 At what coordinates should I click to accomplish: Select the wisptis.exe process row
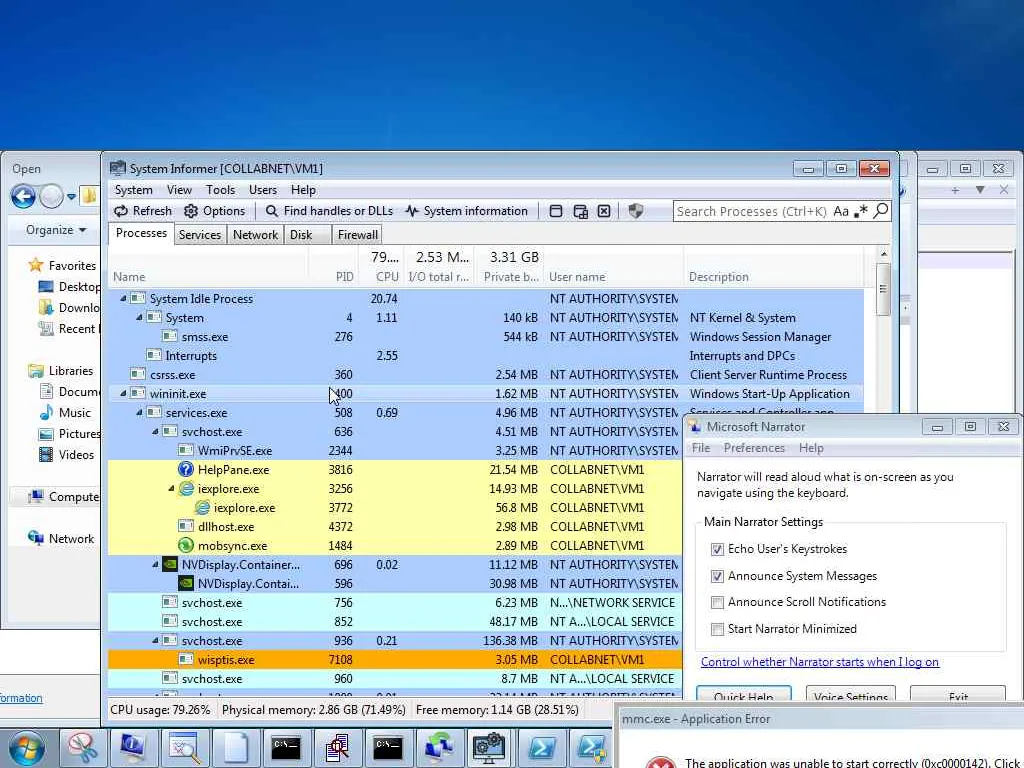tap(395, 660)
